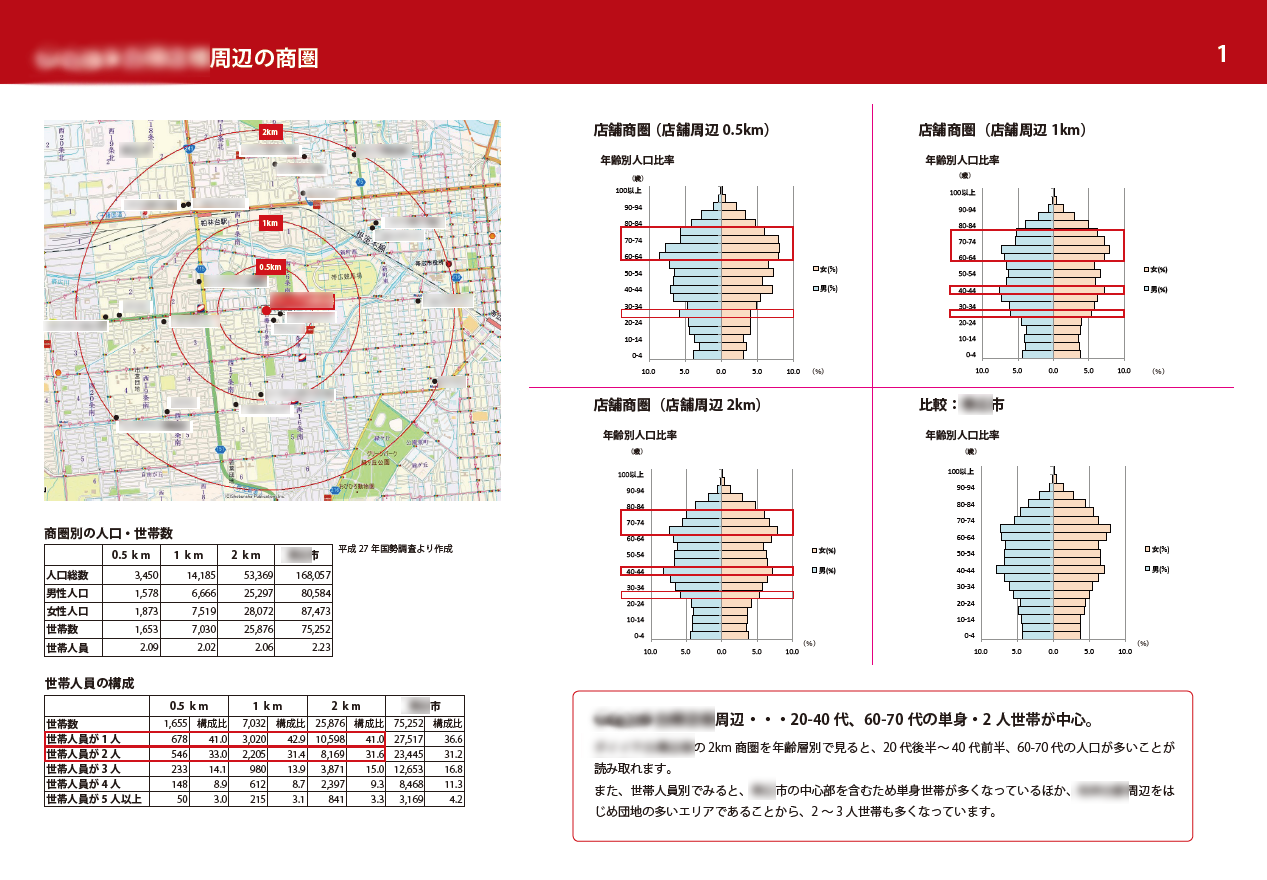This screenshot has width=1267, height=880.
Task: Click 女(%) legend swatch in 0.5km chart
Action: (x=816, y=269)
